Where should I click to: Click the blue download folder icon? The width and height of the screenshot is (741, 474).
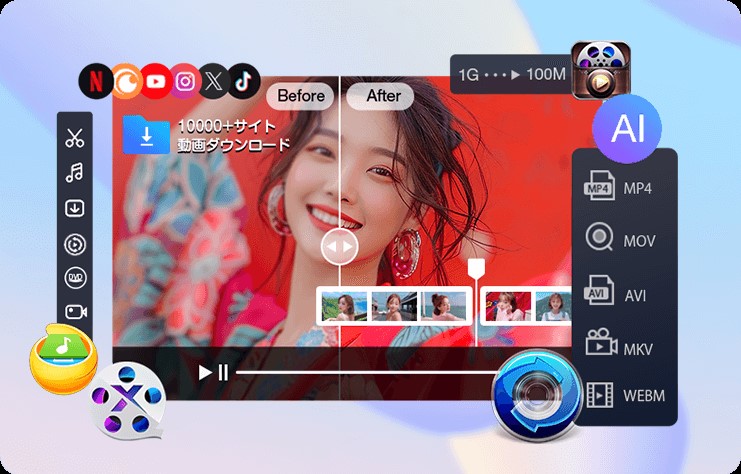146,135
